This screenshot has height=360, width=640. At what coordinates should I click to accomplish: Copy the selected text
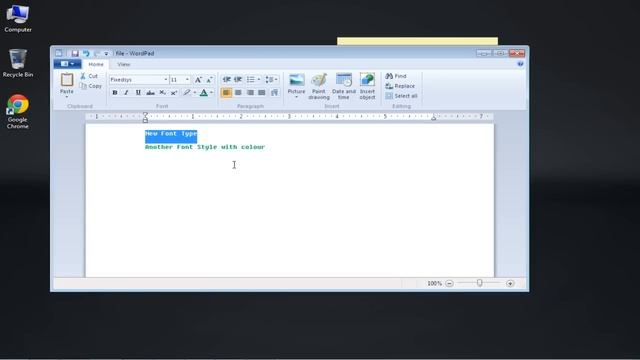coord(91,86)
